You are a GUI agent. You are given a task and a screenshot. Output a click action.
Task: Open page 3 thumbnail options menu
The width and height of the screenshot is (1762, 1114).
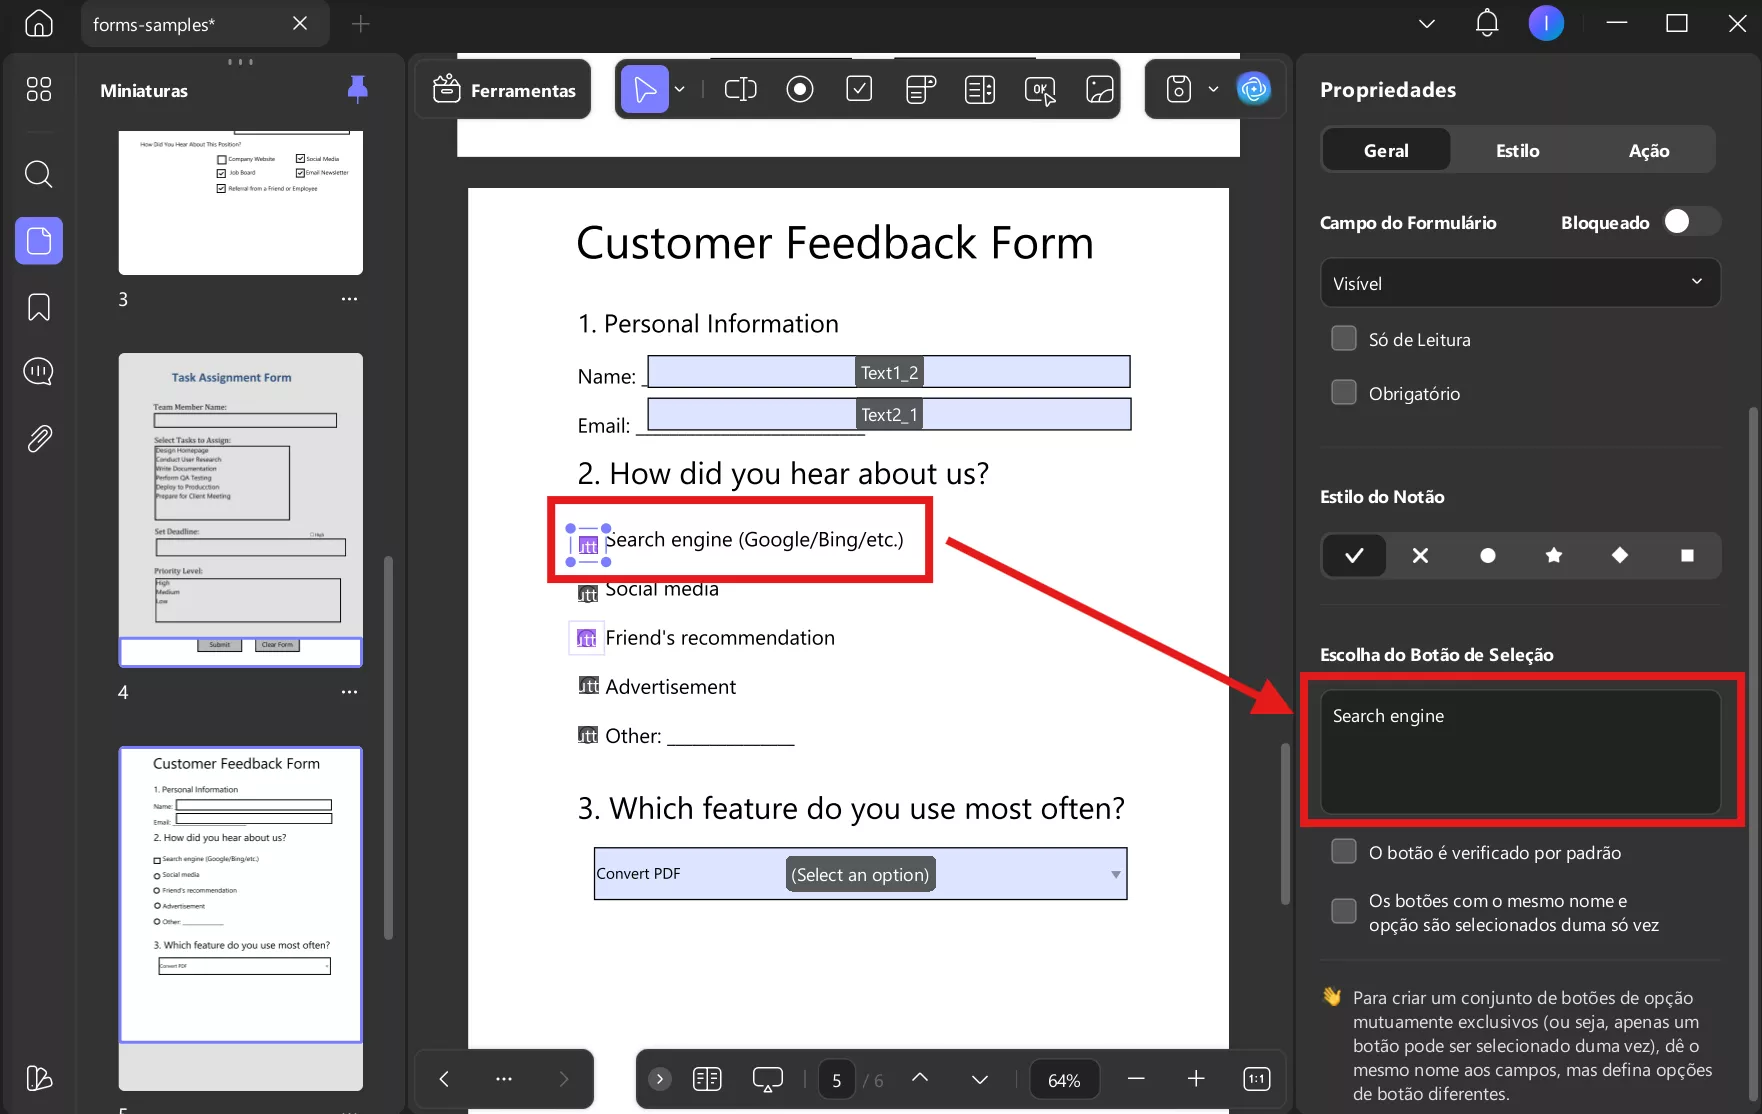pyautogui.click(x=349, y=299)
